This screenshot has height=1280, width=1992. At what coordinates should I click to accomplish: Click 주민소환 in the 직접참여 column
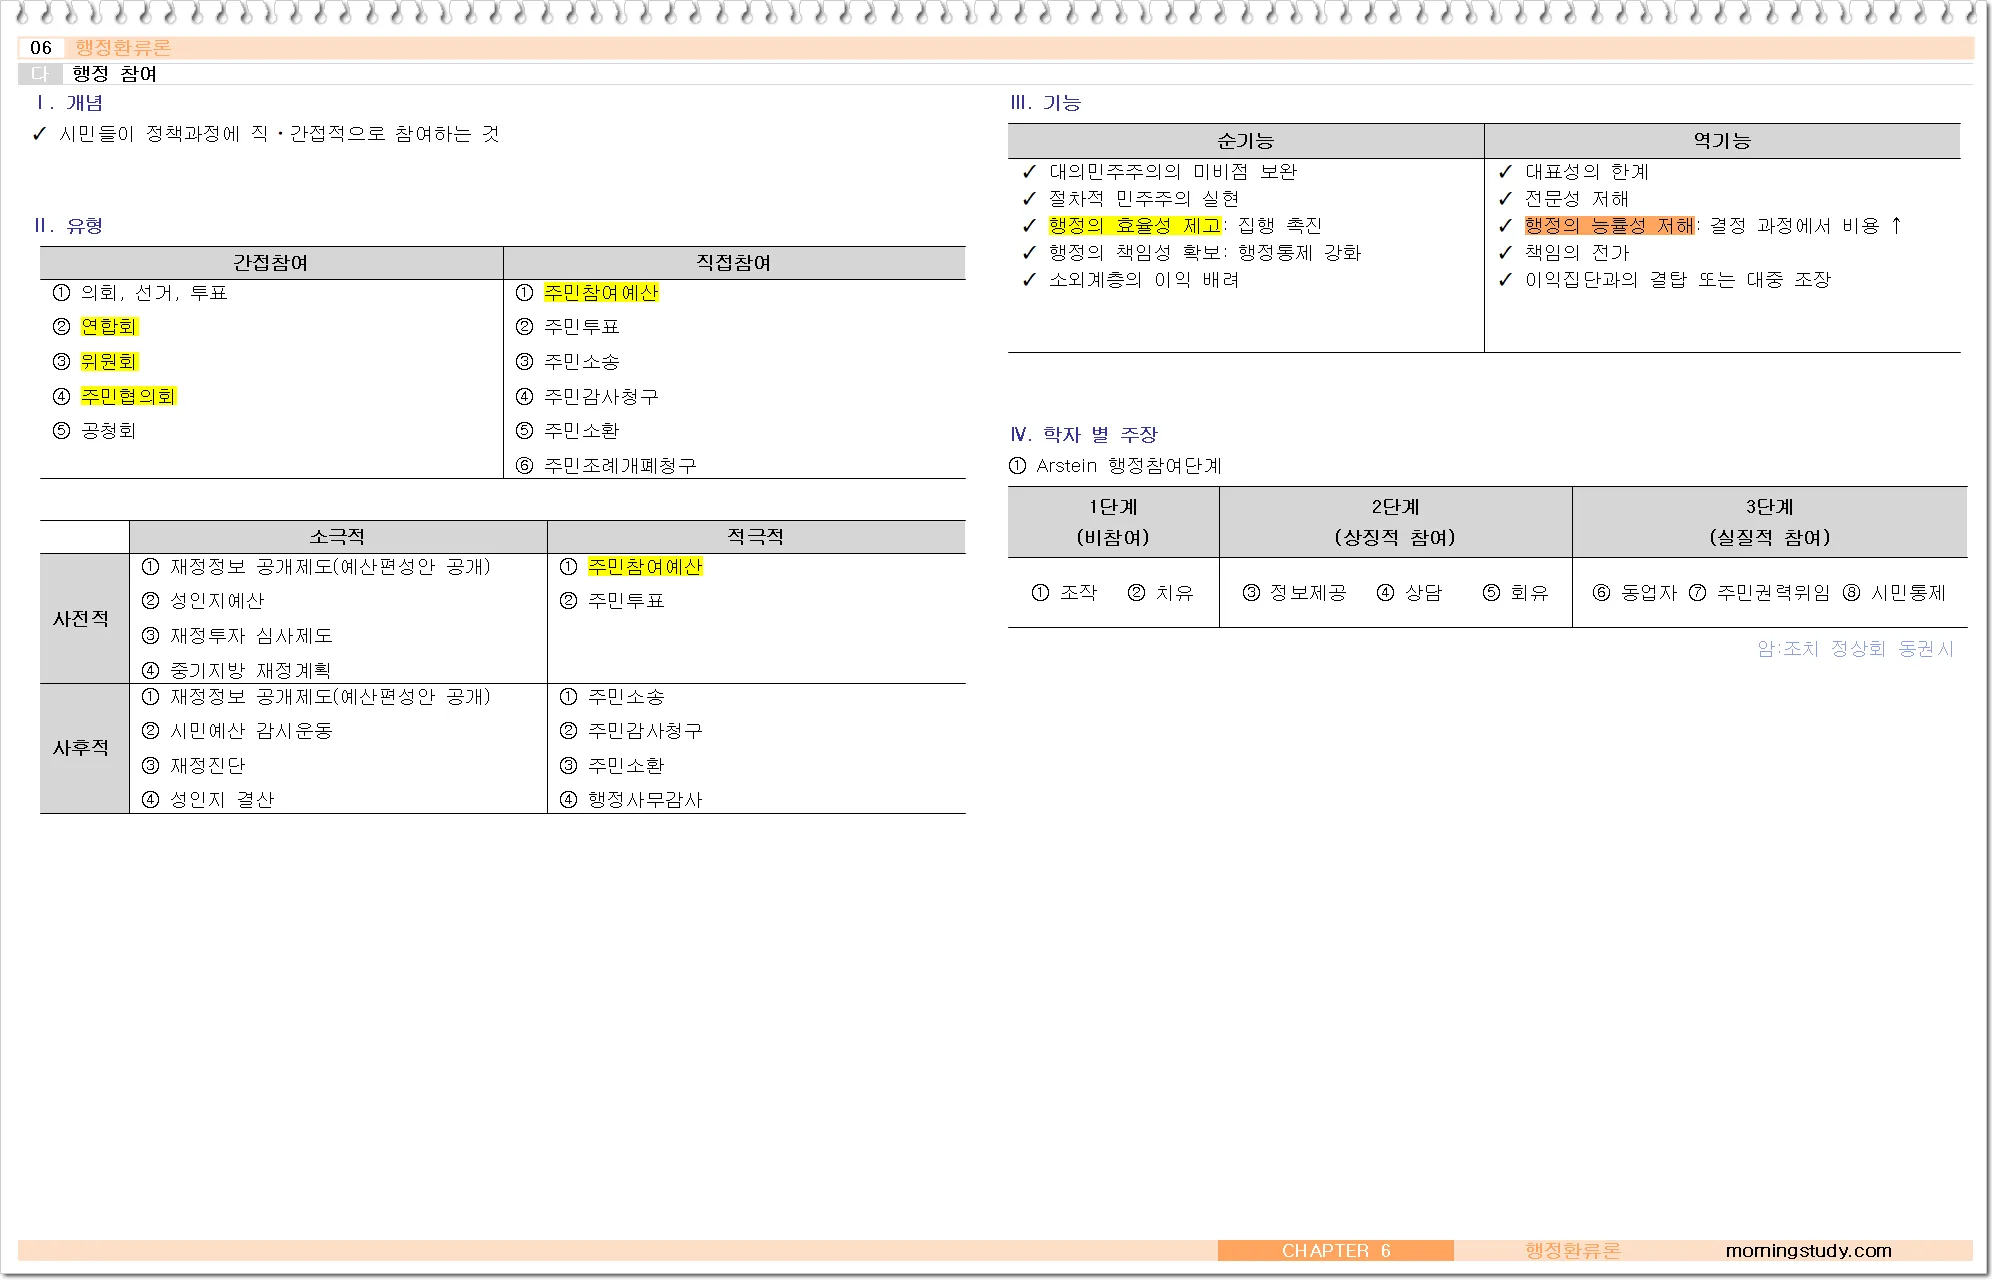(582, 431)
